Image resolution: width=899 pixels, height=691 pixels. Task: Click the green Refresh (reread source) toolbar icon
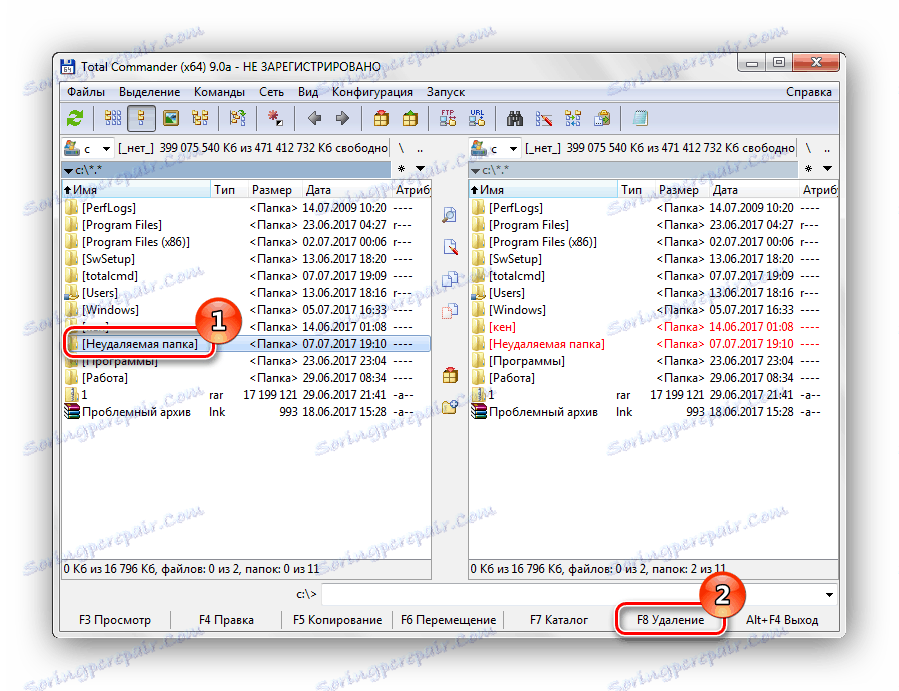pyautogui.click(x=75, y=118)
